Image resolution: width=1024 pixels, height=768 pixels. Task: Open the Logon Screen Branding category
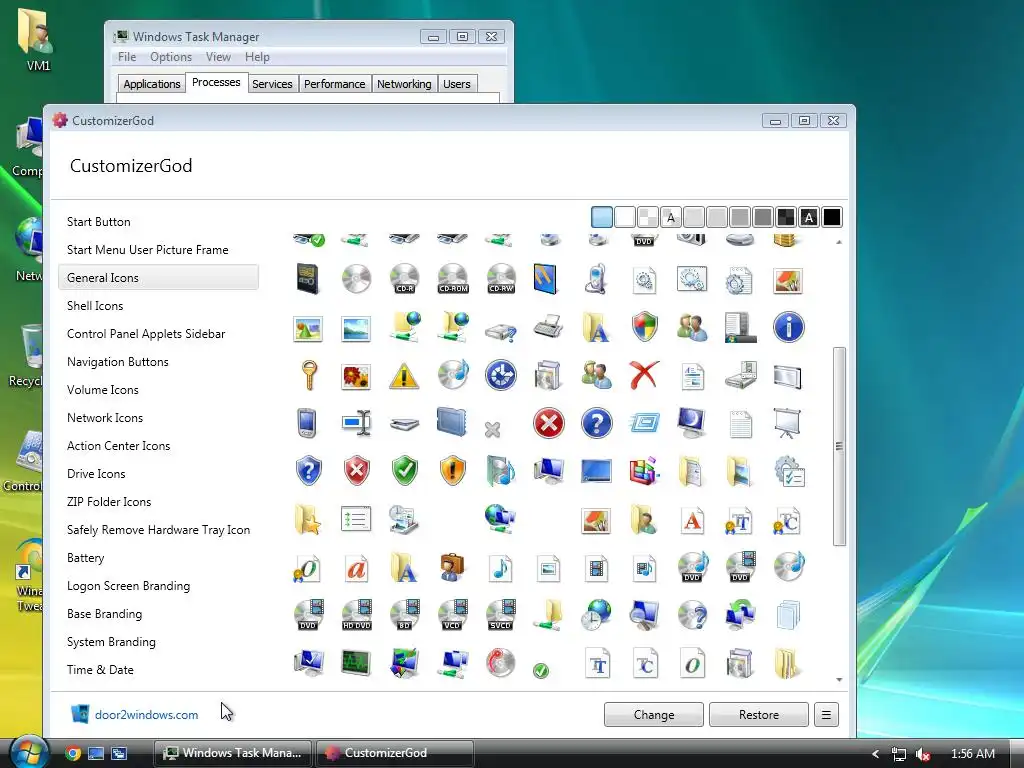click(128, 586)
